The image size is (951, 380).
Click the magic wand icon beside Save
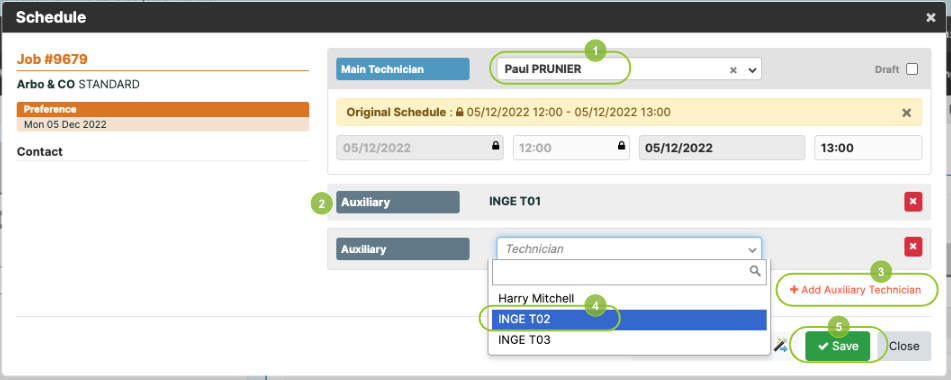click(779, 345)
